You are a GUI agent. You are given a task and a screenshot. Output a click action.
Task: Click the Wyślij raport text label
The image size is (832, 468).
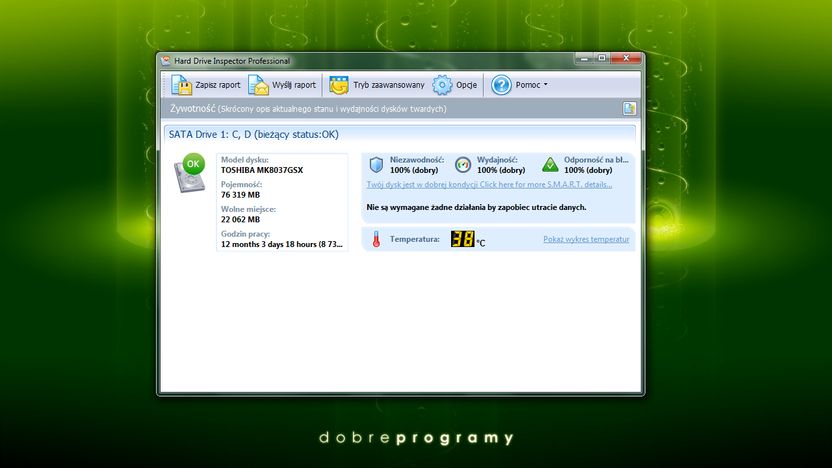294,85
